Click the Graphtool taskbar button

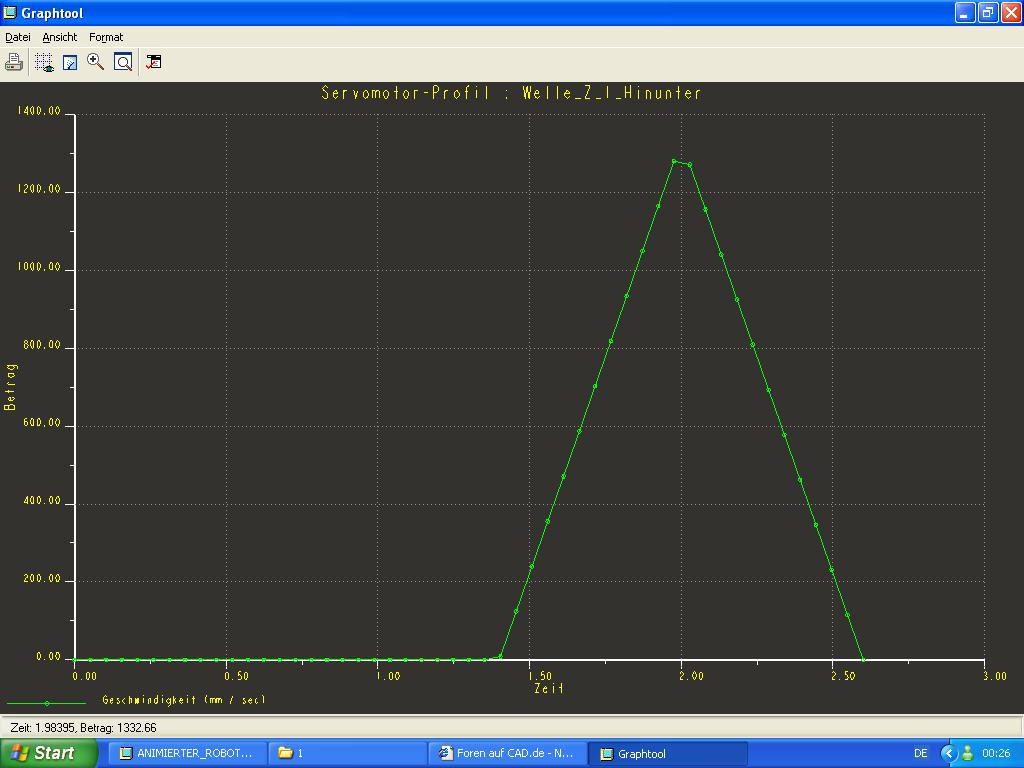(x=668, y=754)
